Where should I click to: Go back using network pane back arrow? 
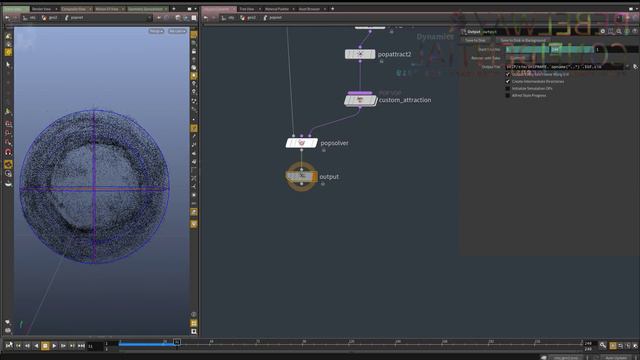point(206,18)
